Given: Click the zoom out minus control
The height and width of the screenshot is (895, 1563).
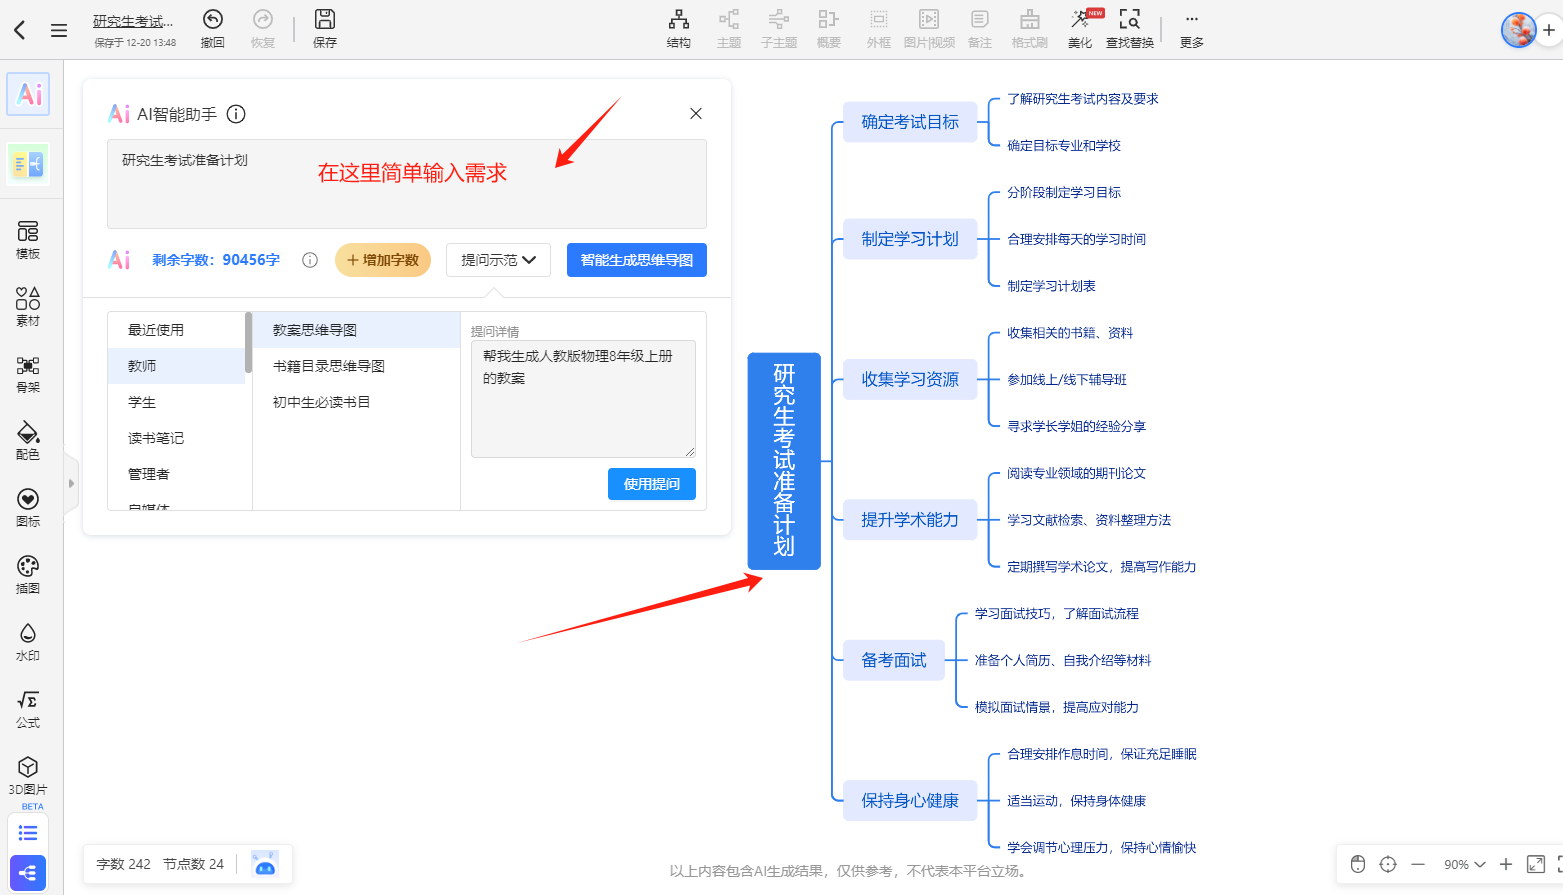Looking at the screenshot, I should coord(1417,864).
